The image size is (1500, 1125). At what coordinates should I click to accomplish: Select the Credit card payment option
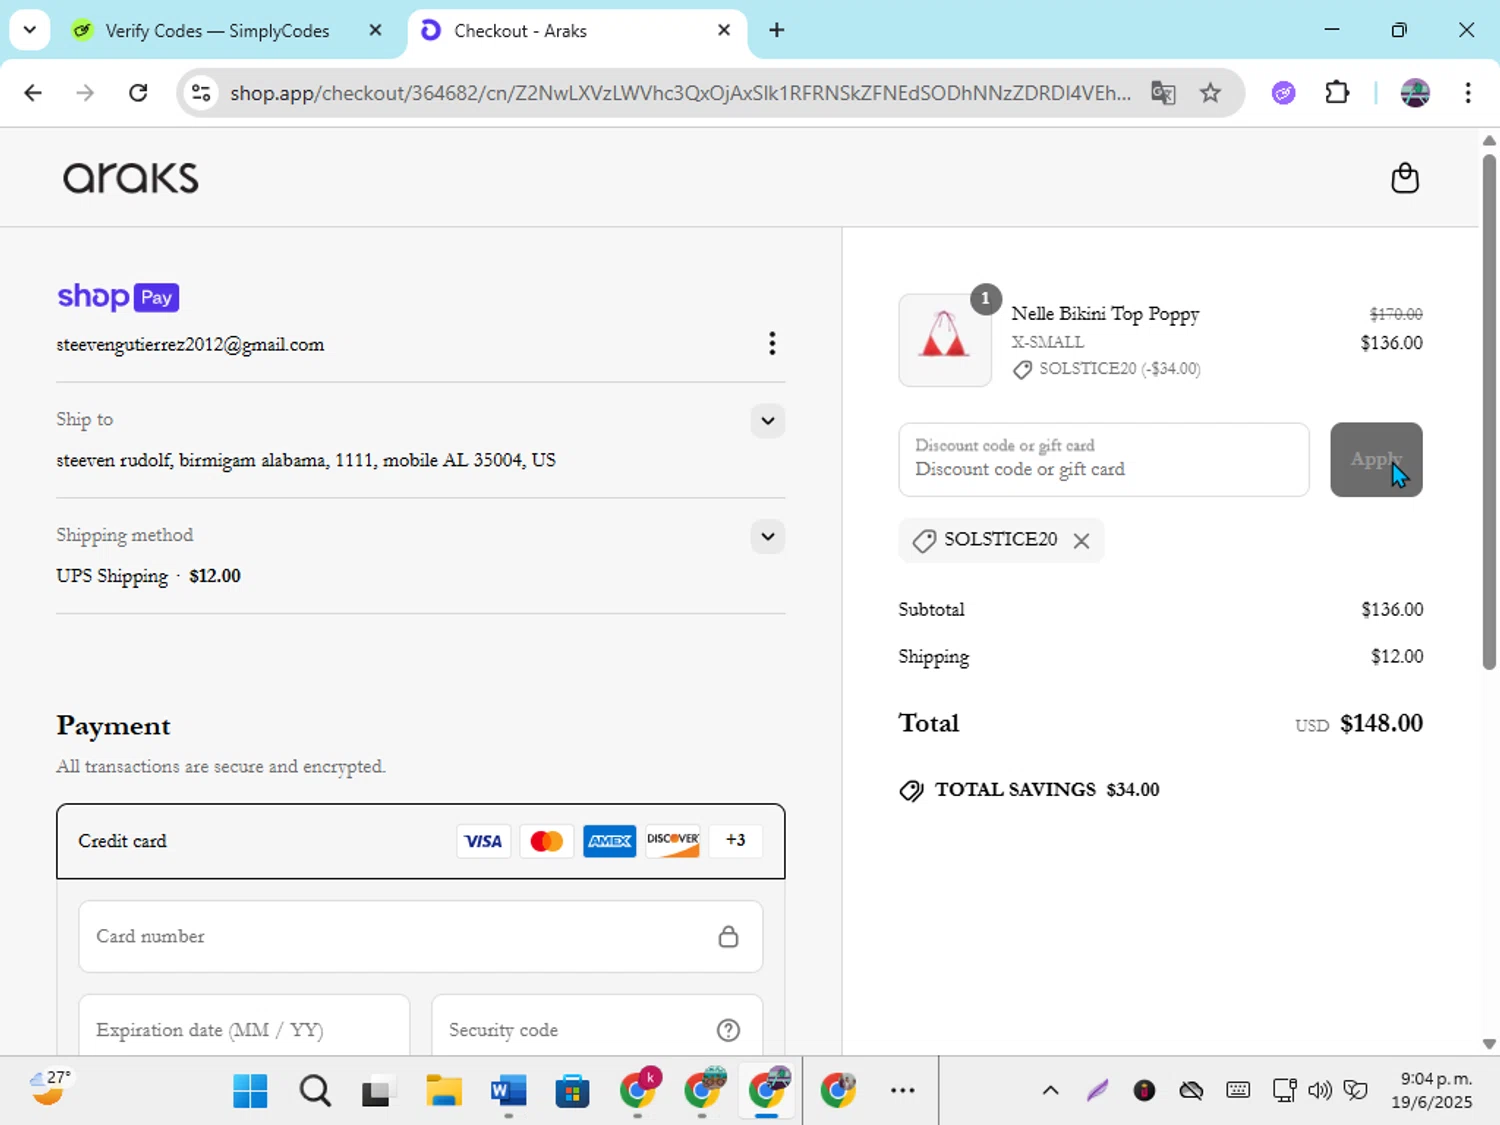(x=420, y=841)
